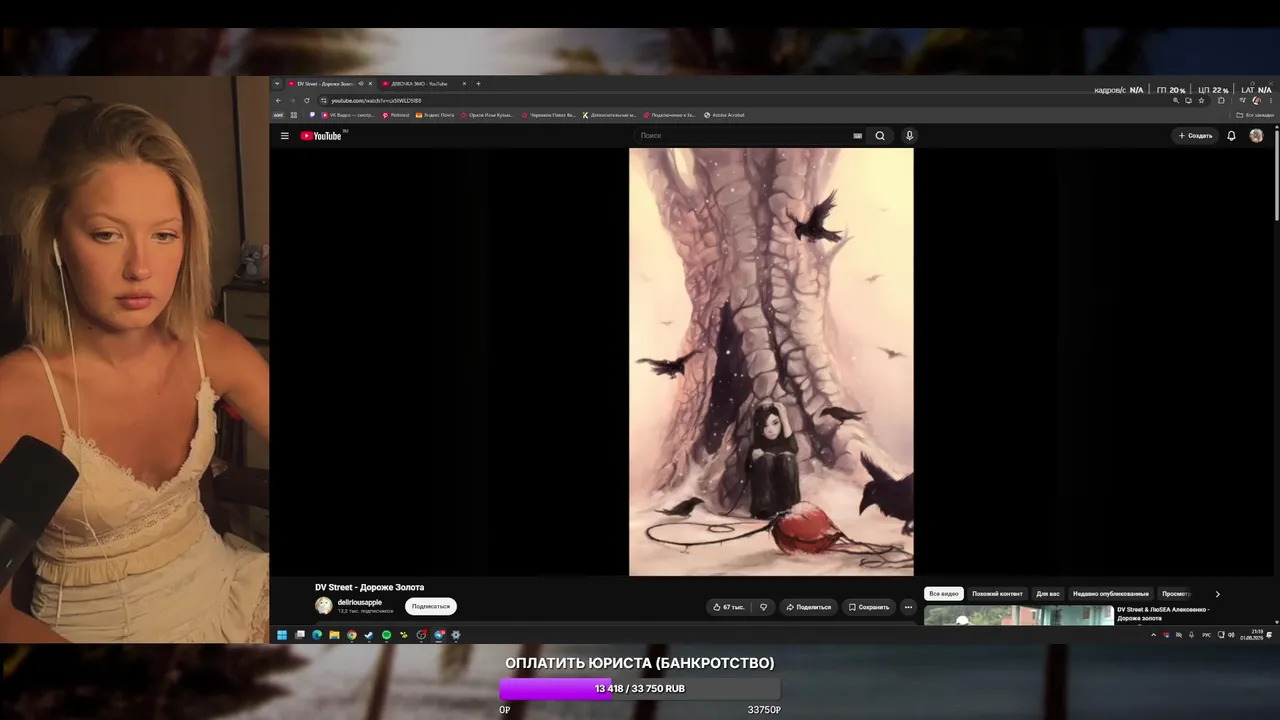
Task: Start voice search with the microphone icon
Action: pyautogui.click(x=909, y=136)
